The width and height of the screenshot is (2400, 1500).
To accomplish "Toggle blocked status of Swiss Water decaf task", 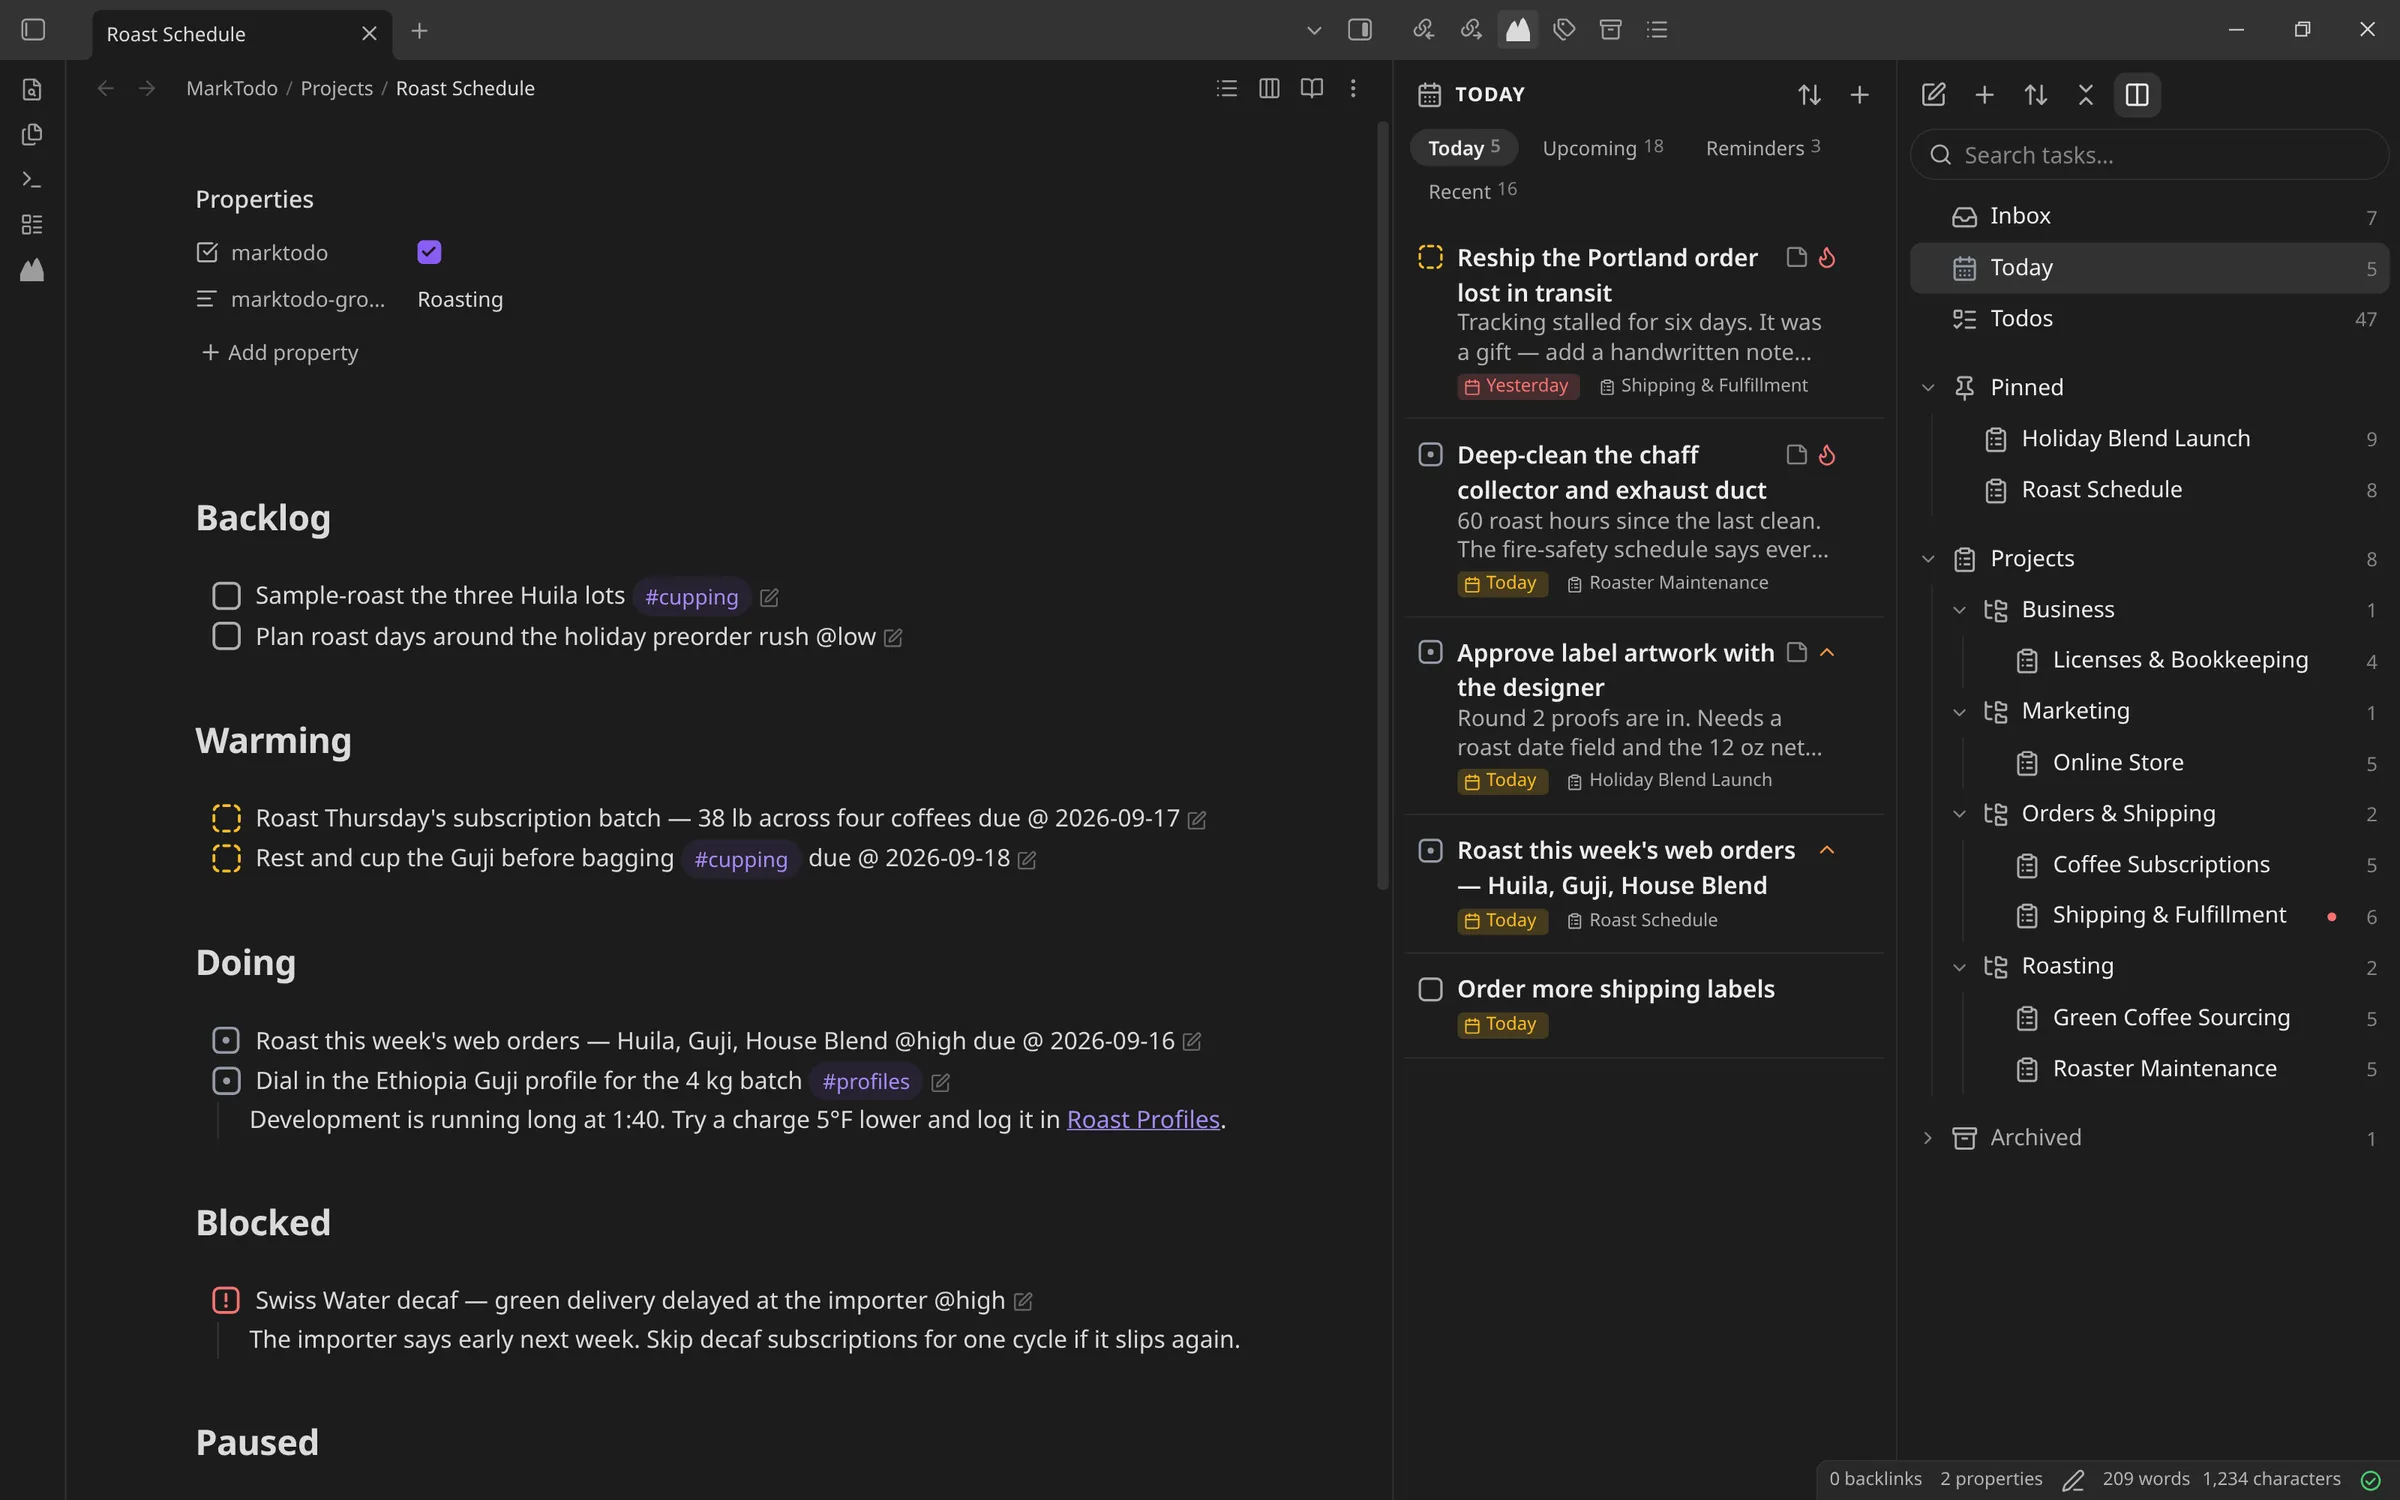I will (x=226, y=1300).
